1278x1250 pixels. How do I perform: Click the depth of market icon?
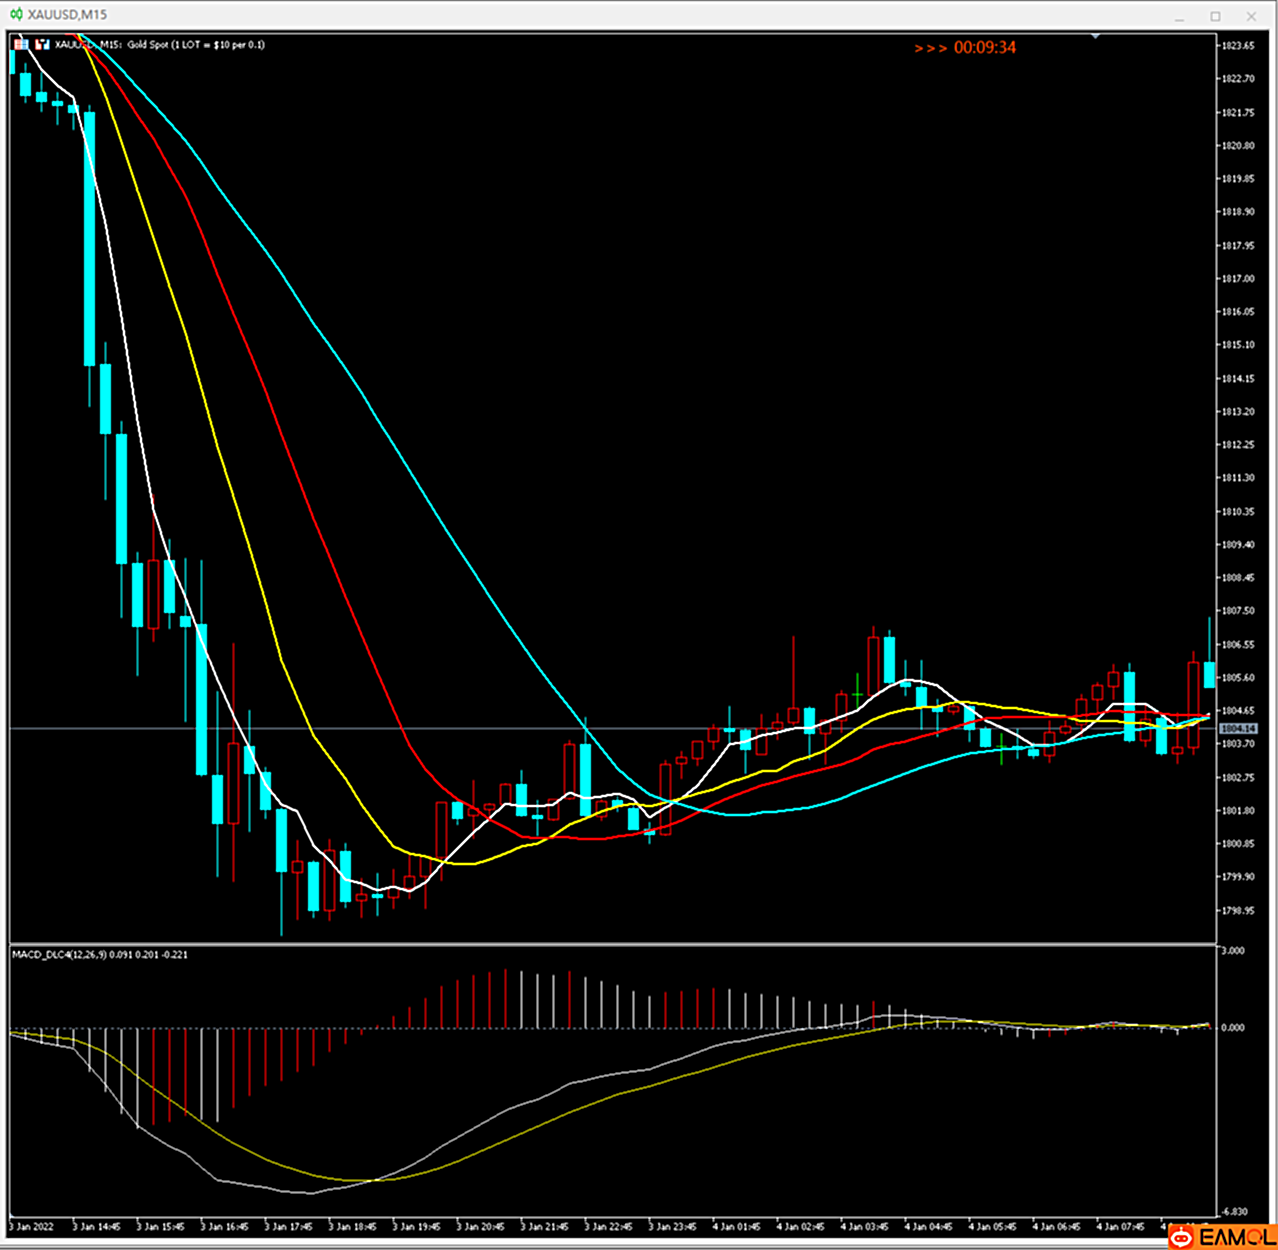pos(42,45)
